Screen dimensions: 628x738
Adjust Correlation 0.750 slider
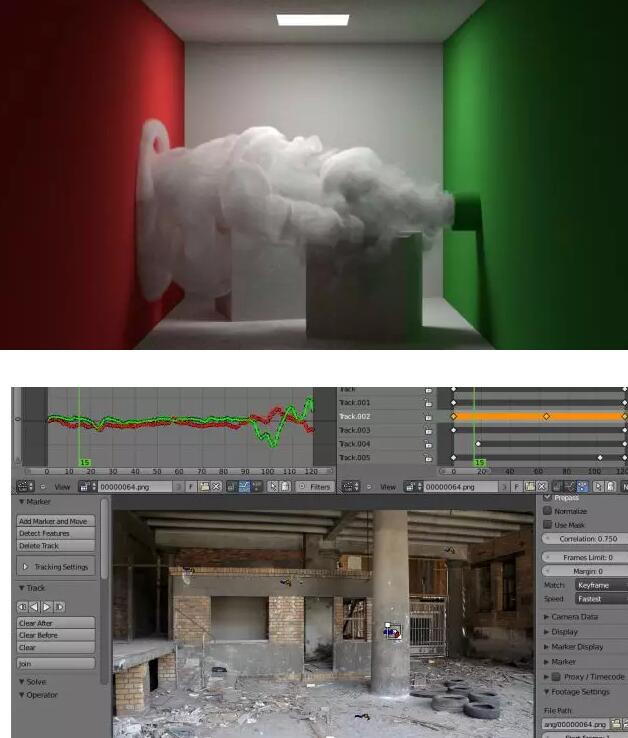[x=585, y=539]
